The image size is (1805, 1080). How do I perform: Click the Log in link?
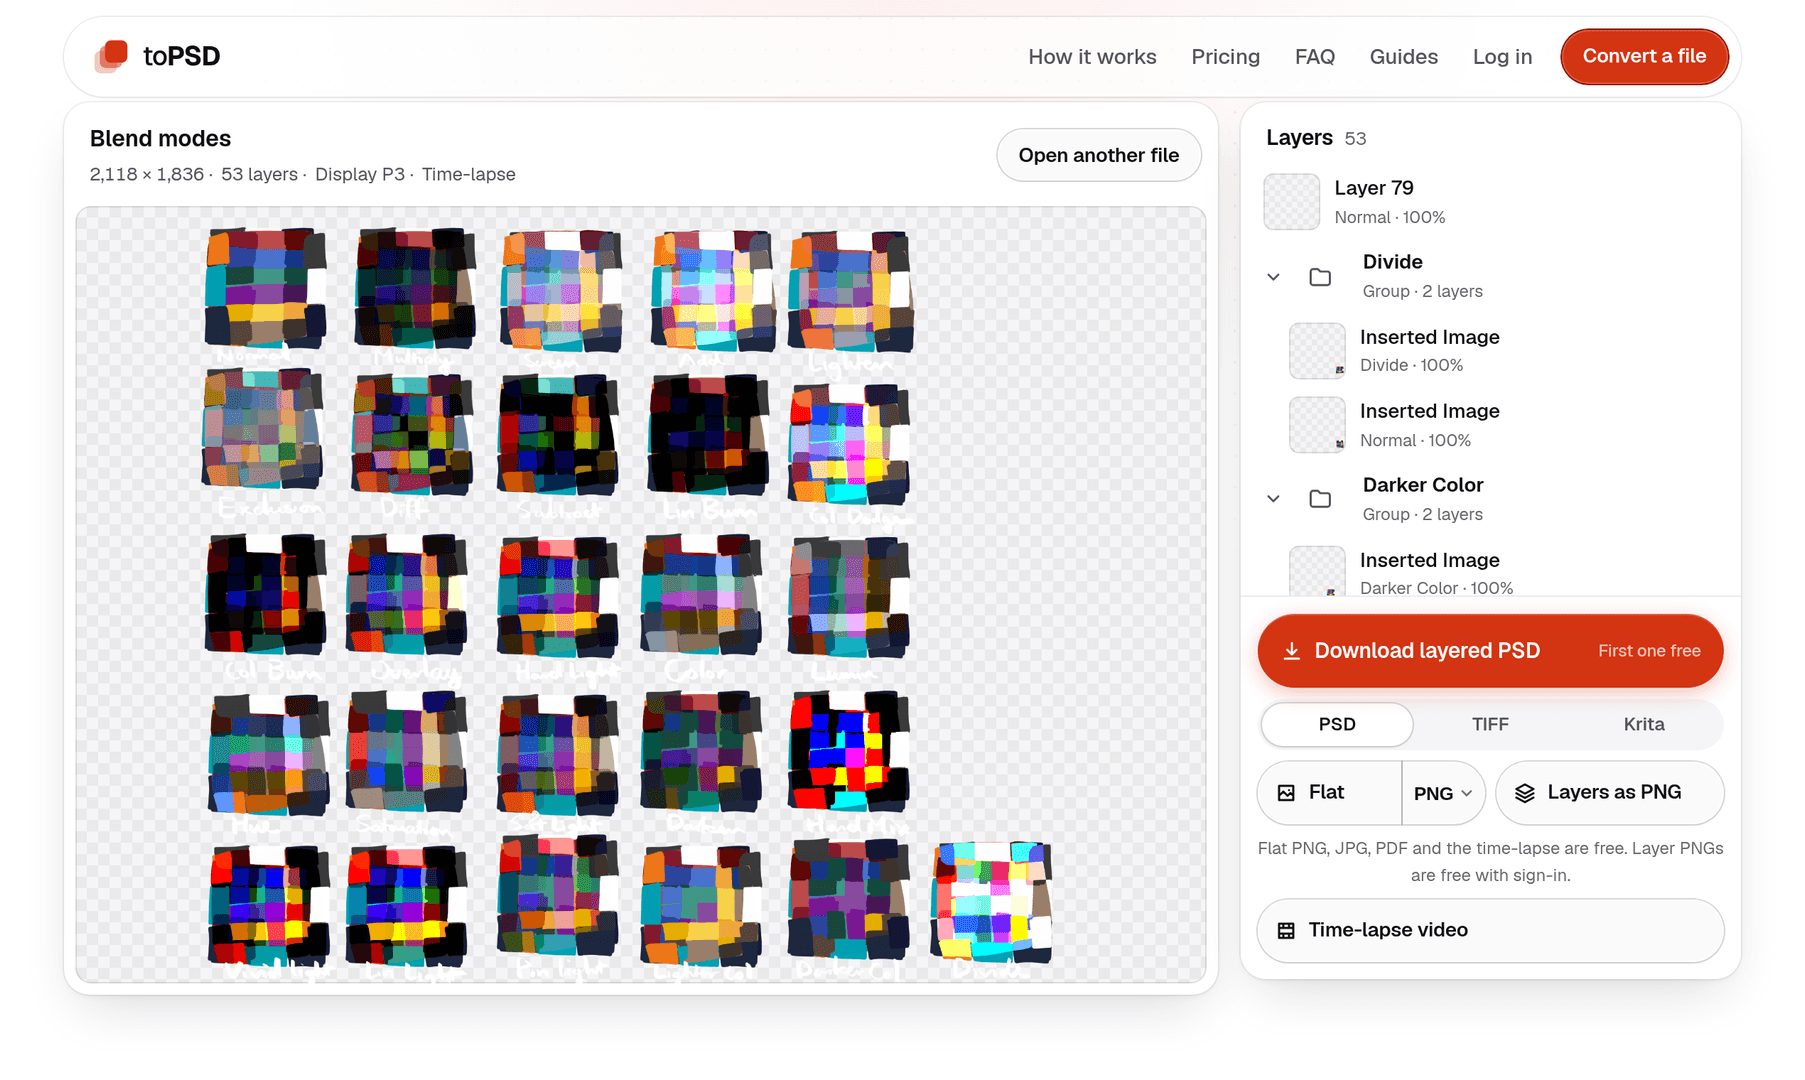[x=1502, y=57]
